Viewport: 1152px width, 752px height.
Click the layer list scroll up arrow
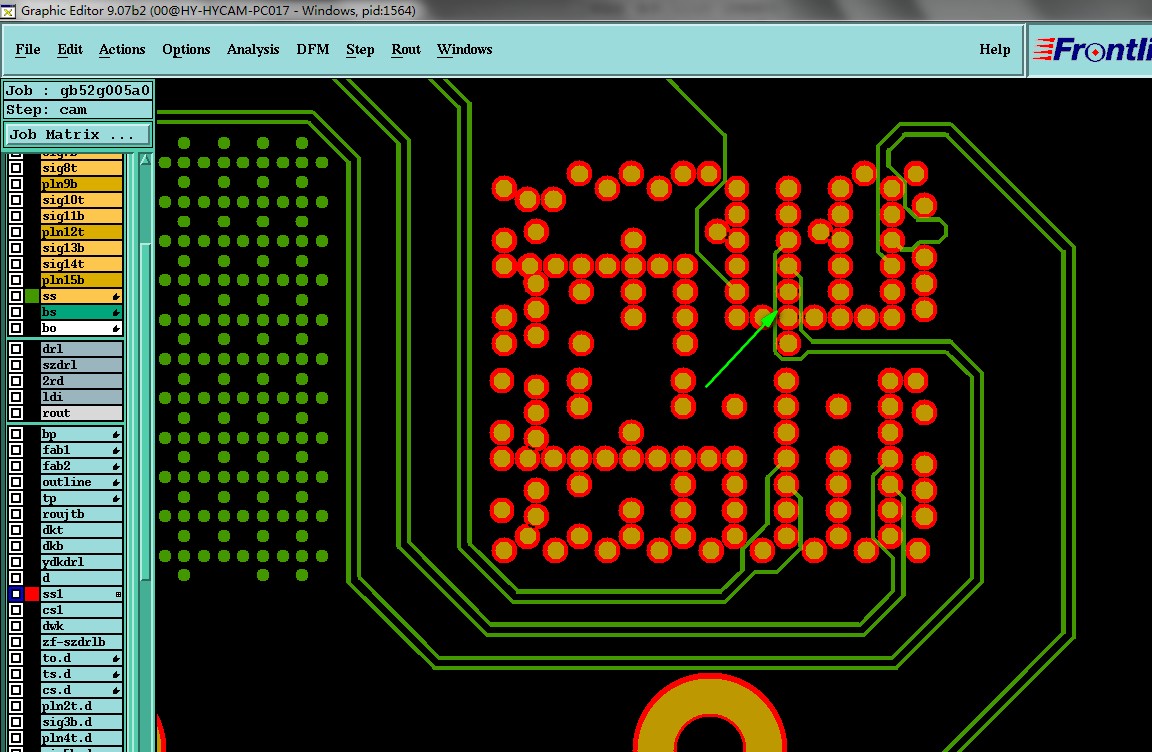(x=145, y=159)
